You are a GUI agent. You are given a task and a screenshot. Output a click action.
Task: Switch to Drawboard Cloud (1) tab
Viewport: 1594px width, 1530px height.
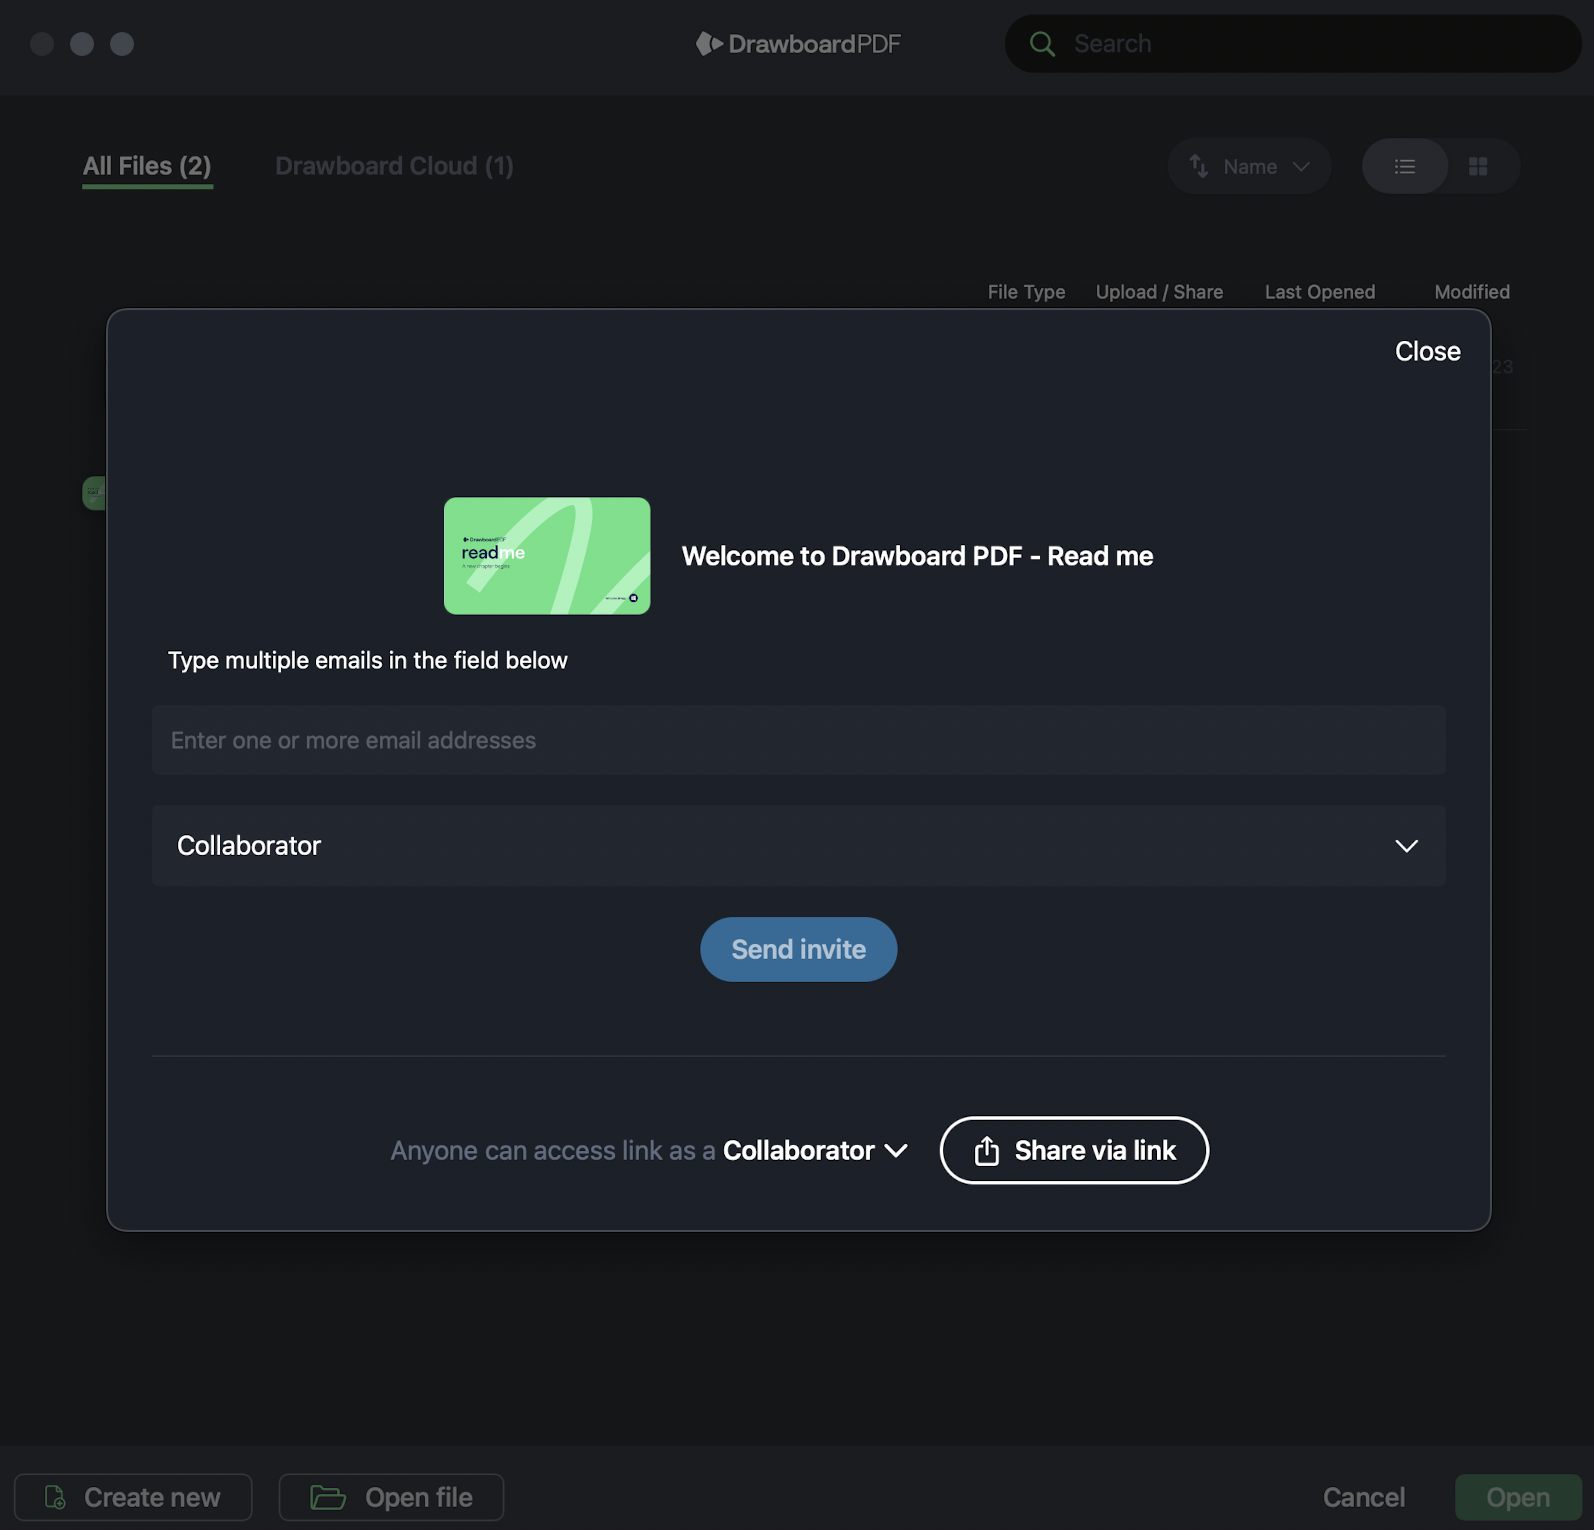pyautogui.click(x=394, y=166)
